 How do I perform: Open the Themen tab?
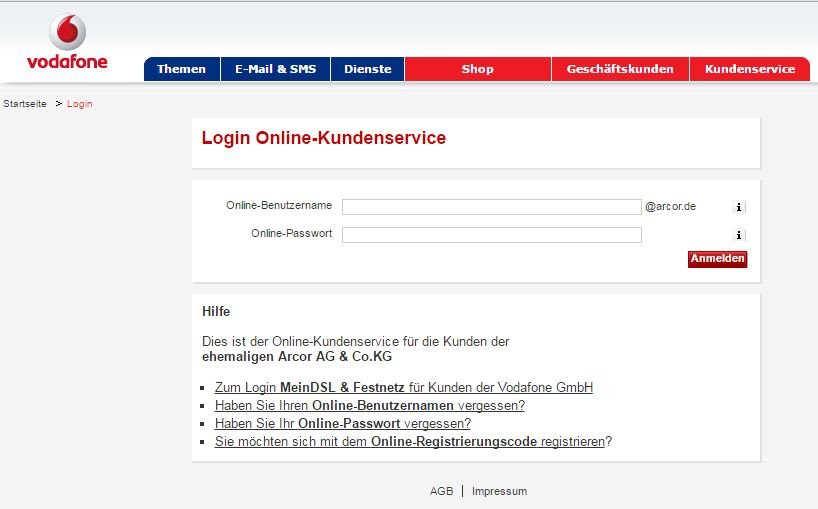click(182, 69)
